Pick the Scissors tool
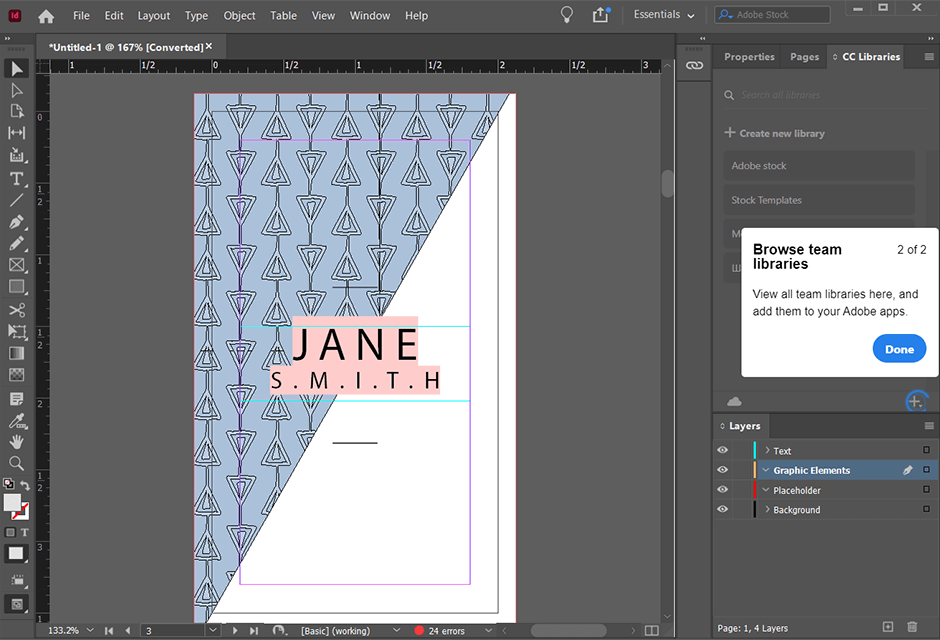Image resolution: width=940 pixels, height=640 pixels. click(16, 310)
